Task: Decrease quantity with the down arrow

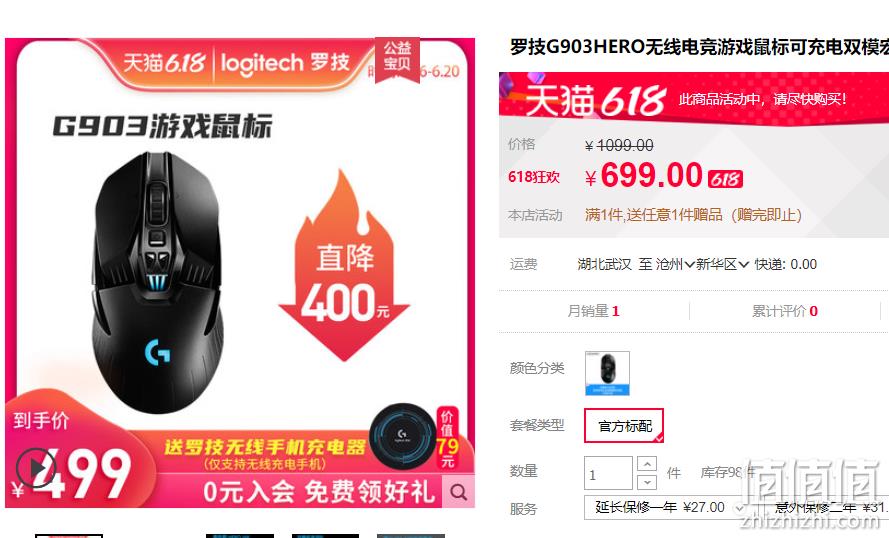Action: 647,482
